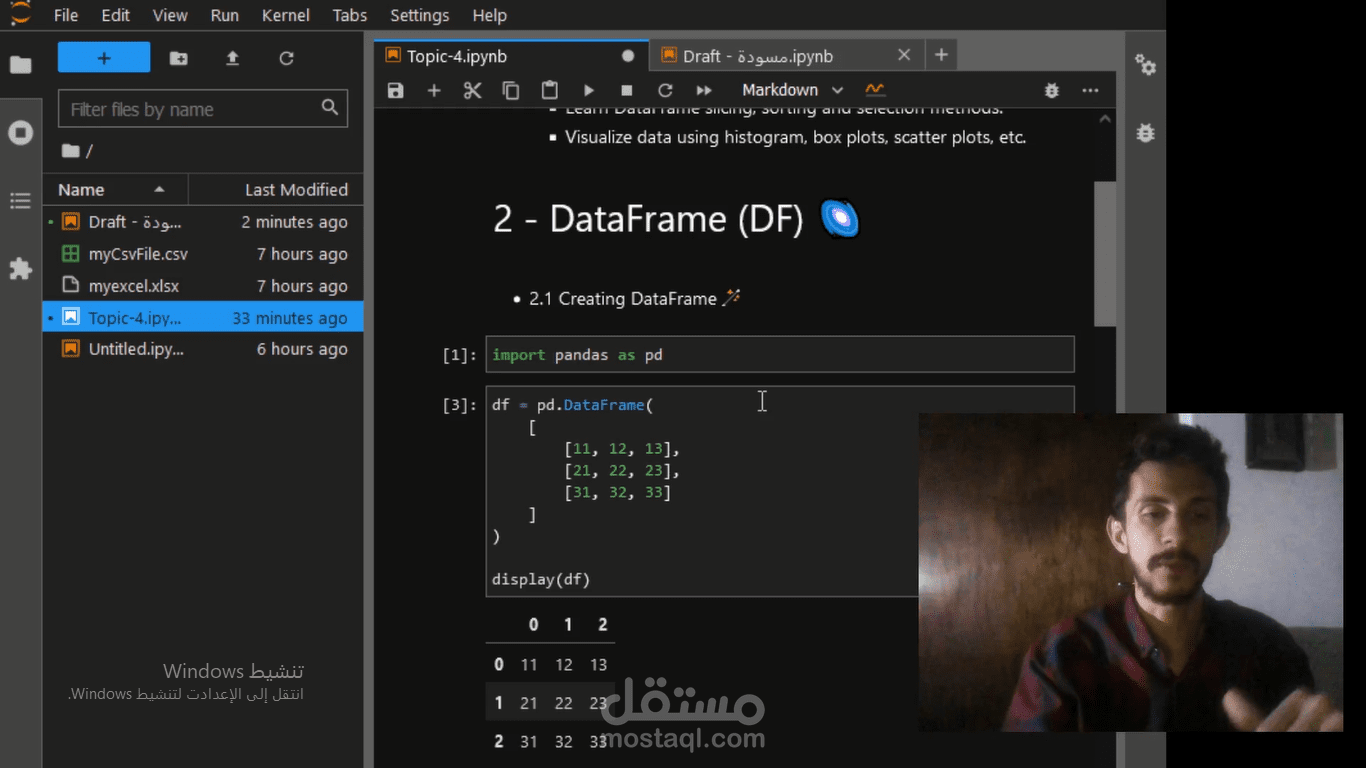Open the File Browser sidebar tab

[x=20, y=66]
